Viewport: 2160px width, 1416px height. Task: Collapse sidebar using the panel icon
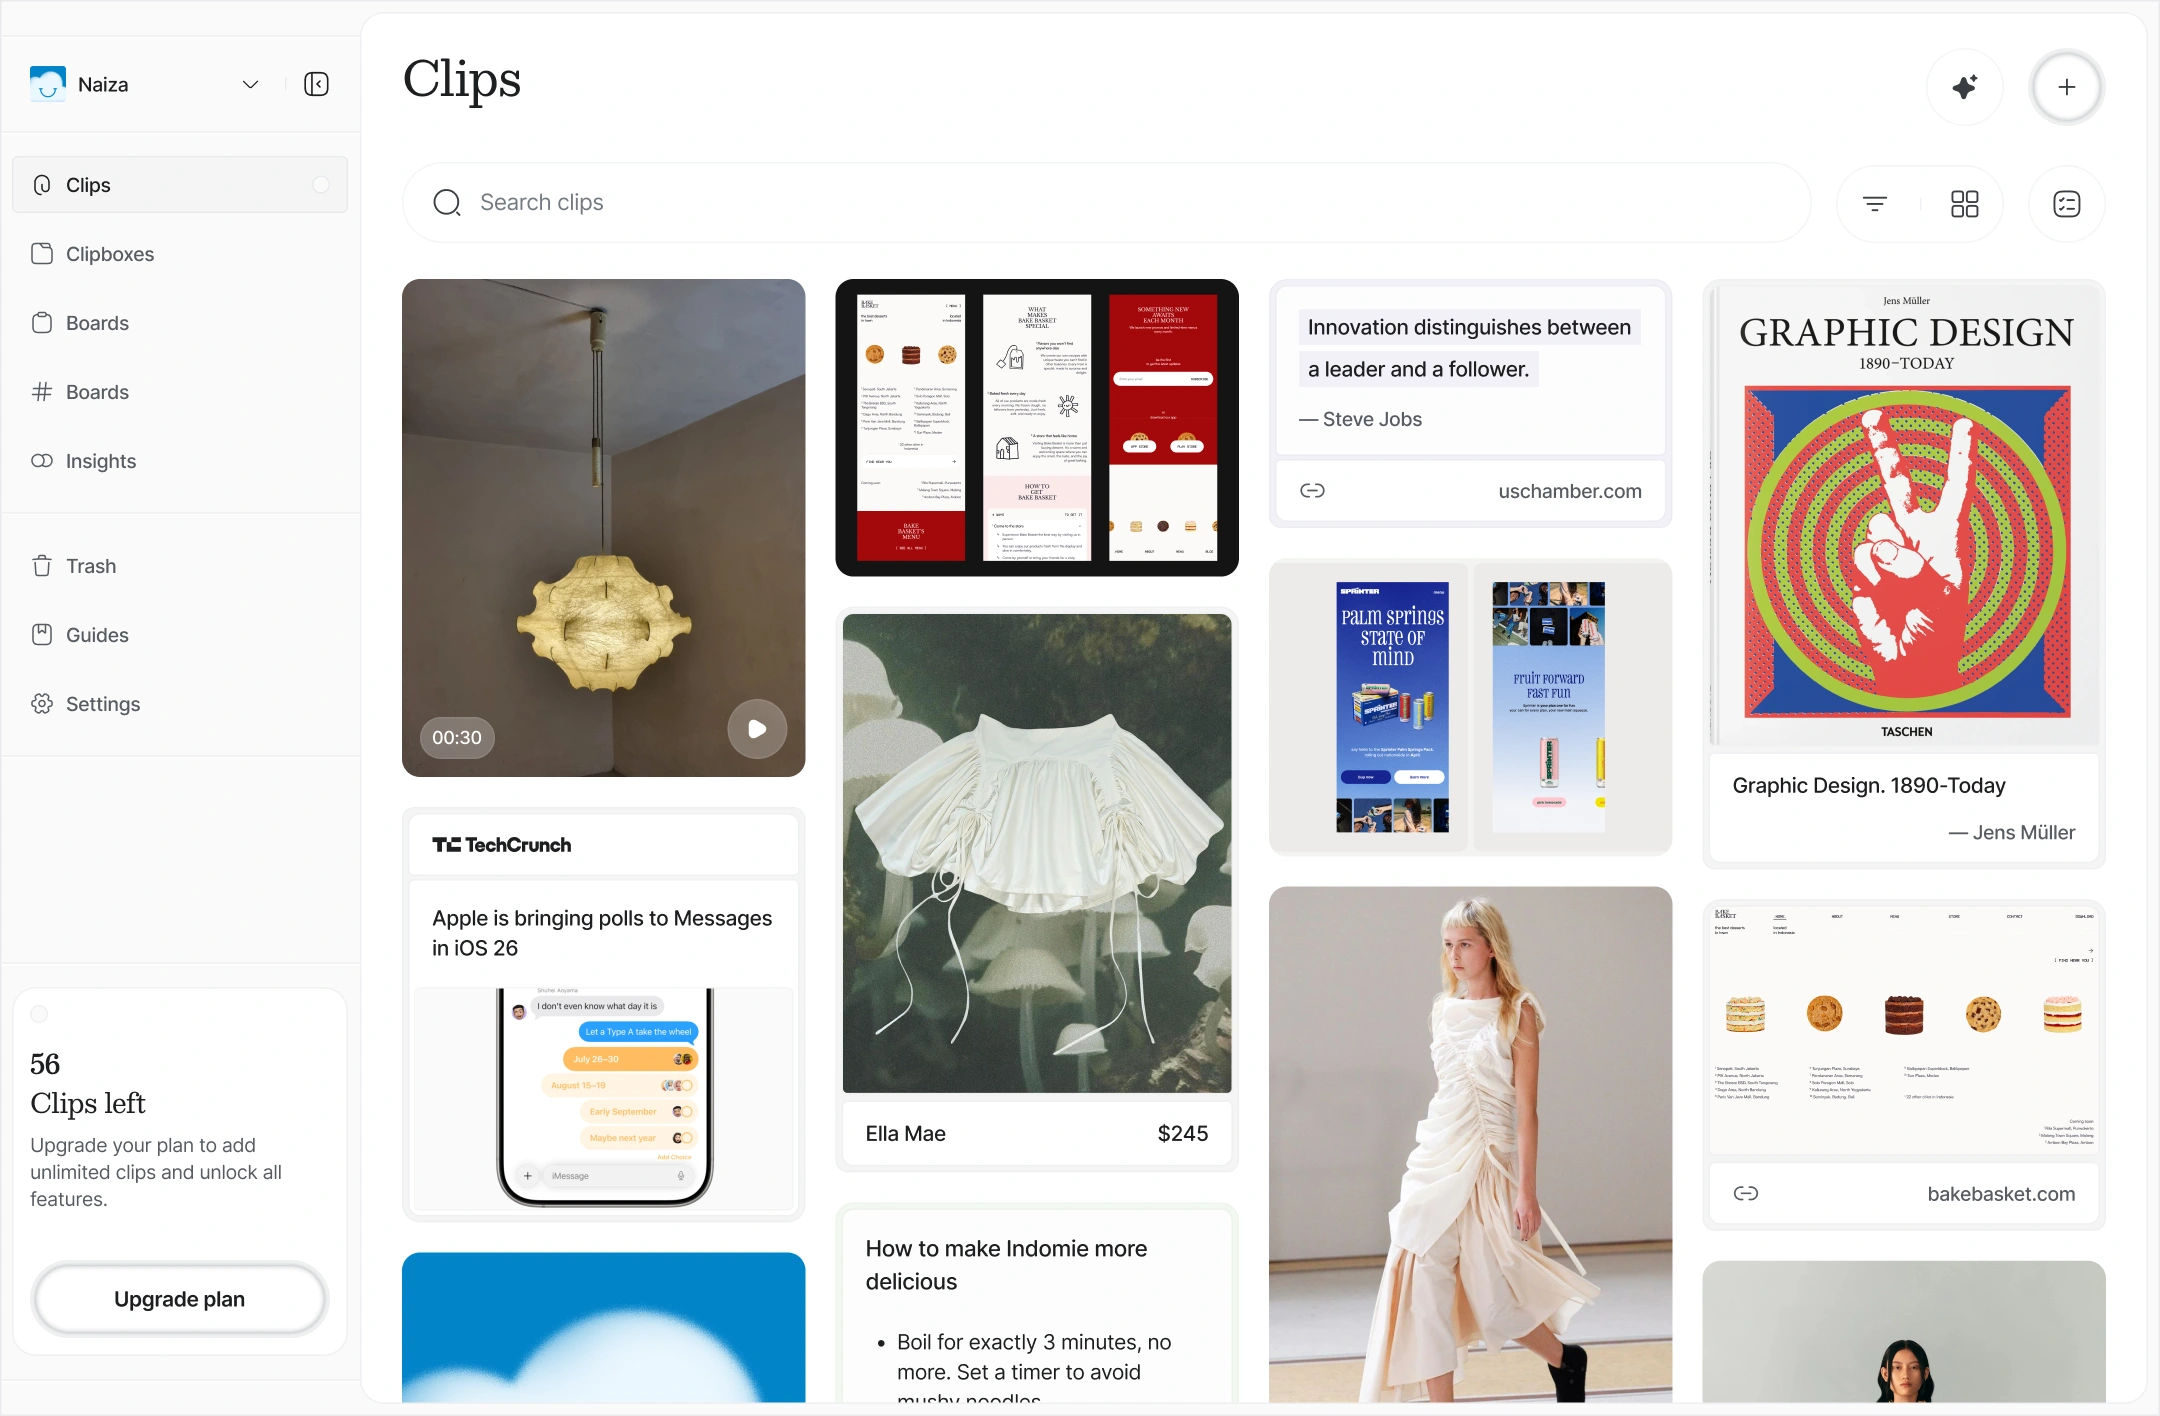317,84
